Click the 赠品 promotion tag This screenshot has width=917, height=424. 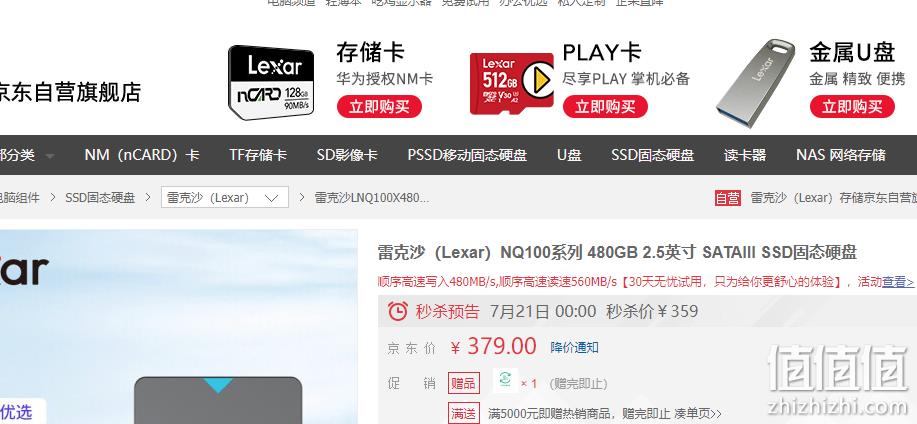464,384
